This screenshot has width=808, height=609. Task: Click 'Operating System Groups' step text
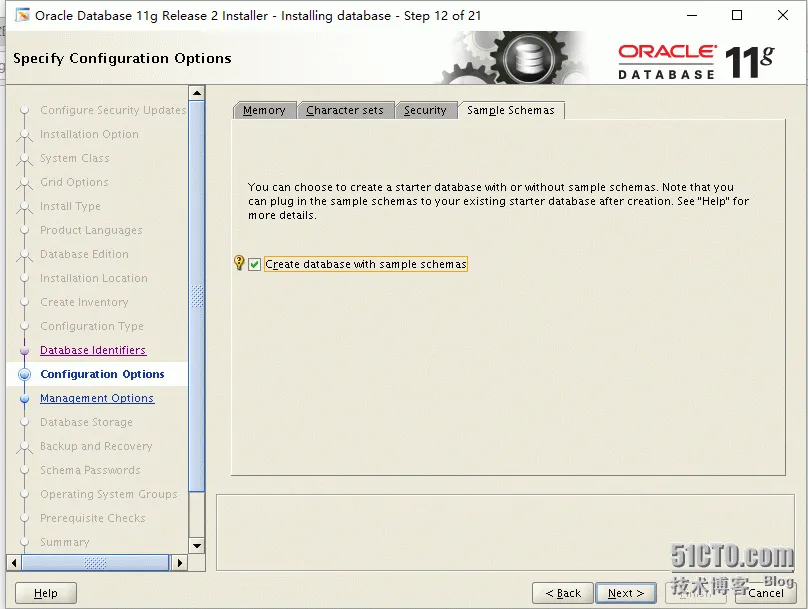(x=109, y=494)
